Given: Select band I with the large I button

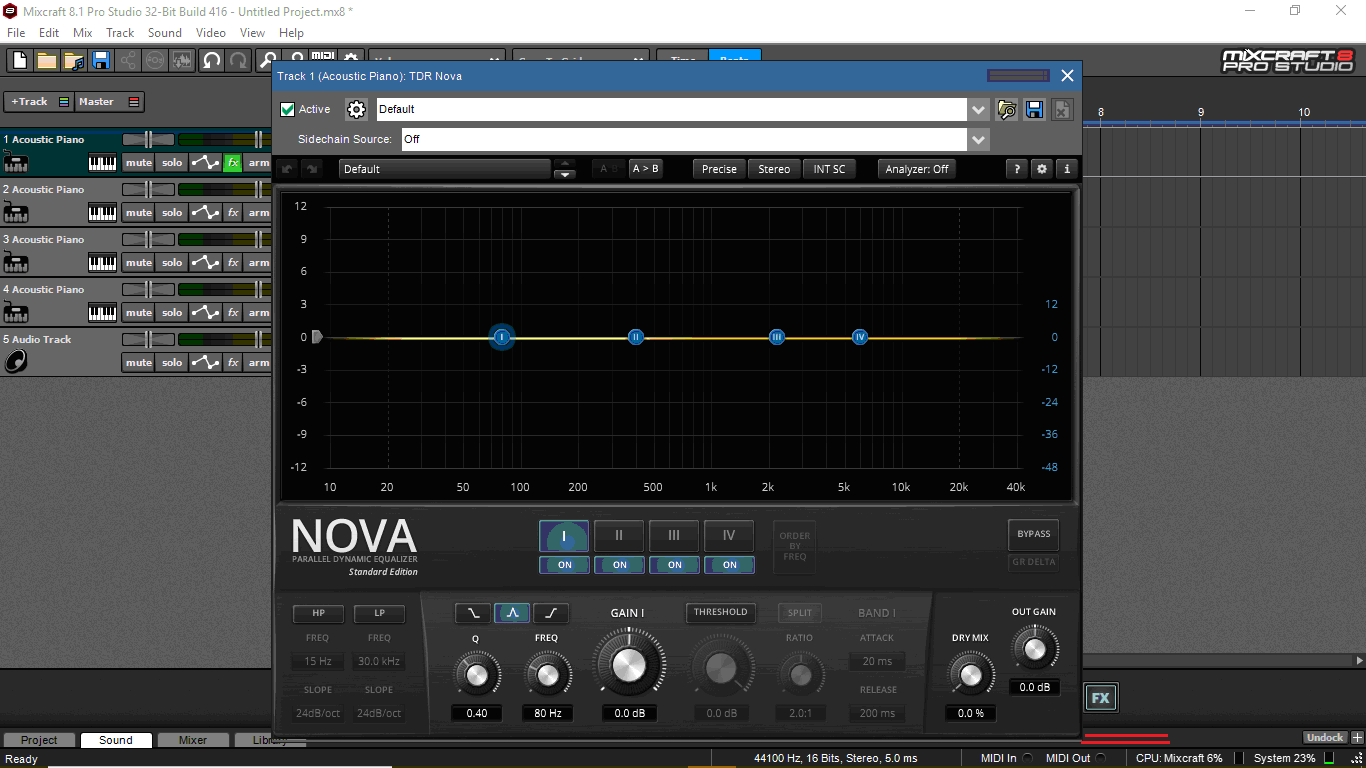Looking at the screenshot, I should (564, 536).
